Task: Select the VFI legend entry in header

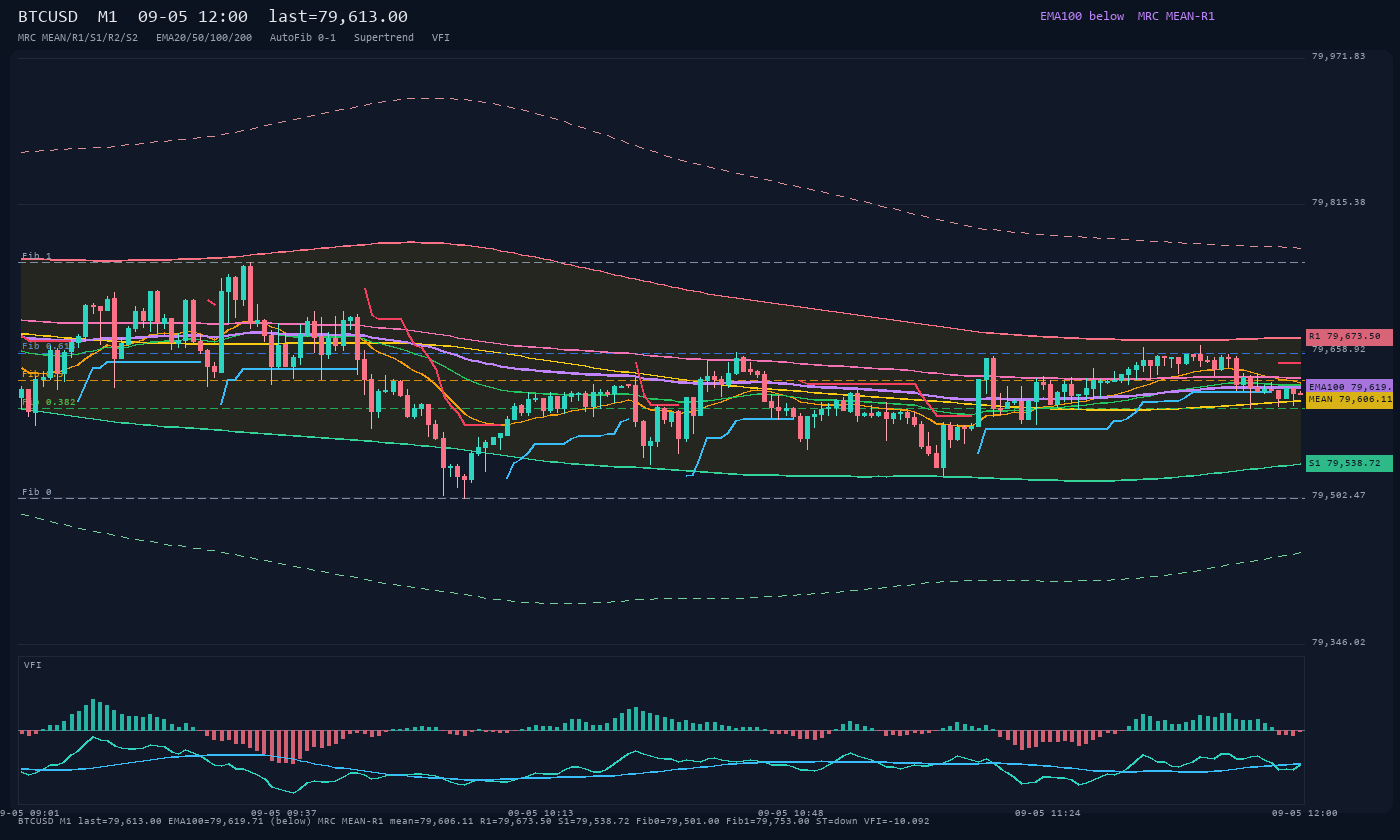Action: tap(441, 38)
